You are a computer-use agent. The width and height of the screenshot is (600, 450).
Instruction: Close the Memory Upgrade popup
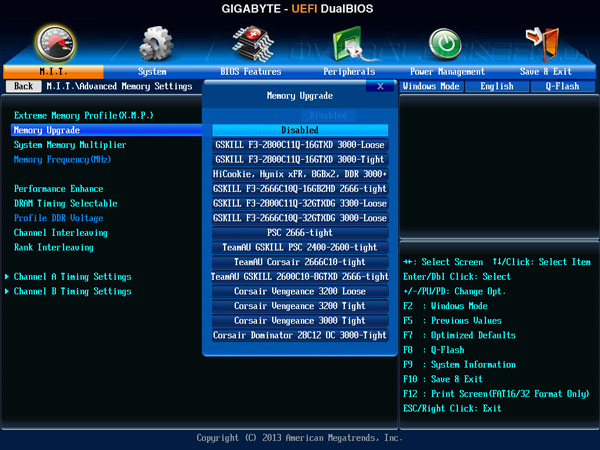380,86
